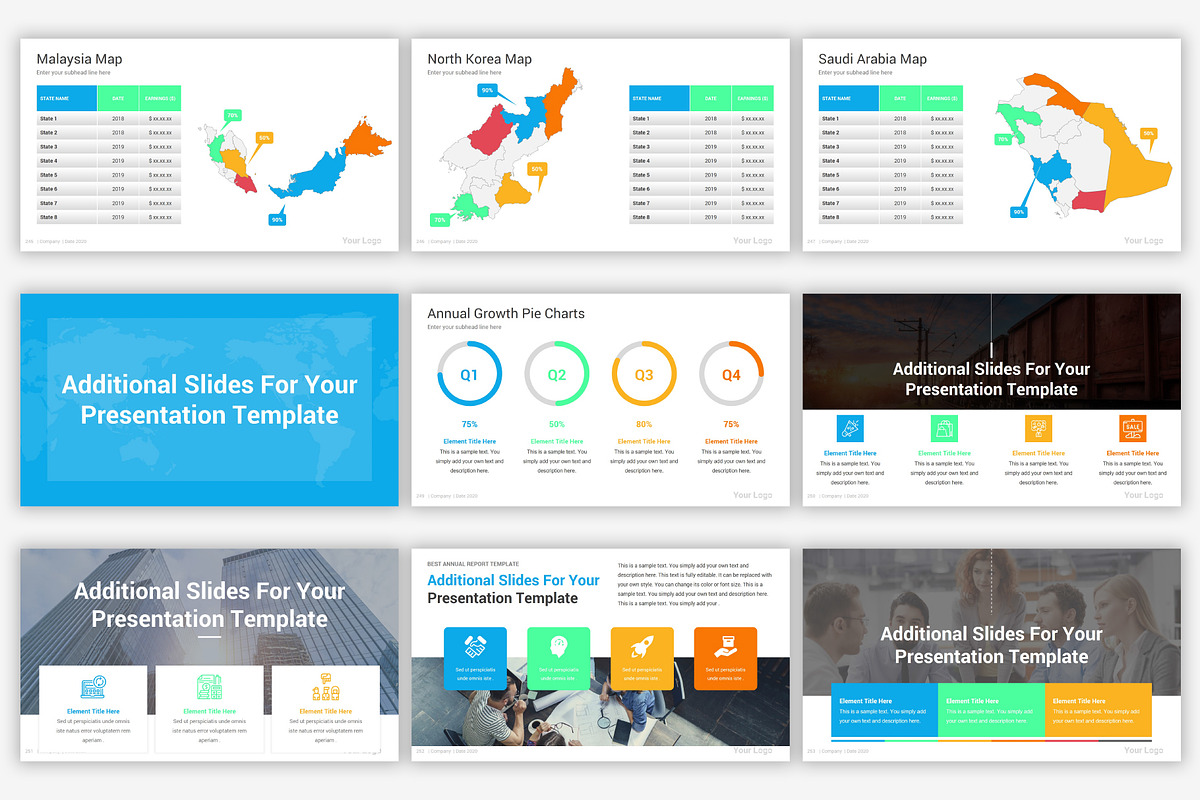
Task: Select the business meeting photo slide heading
Action: coord(991,645)
